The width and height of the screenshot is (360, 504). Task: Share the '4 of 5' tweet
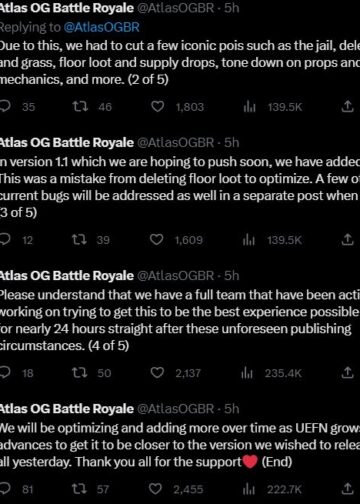[x=347, y=372]
